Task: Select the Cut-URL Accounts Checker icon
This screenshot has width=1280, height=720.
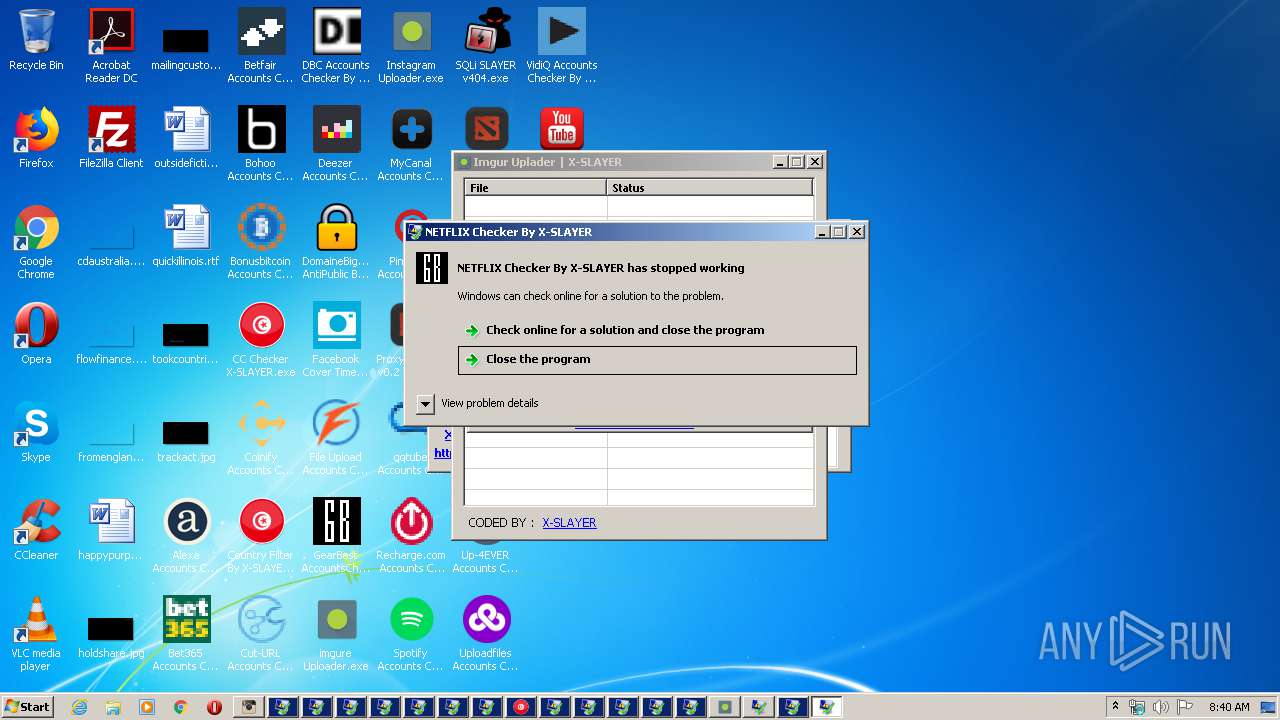Action: [x=261, y=633]
